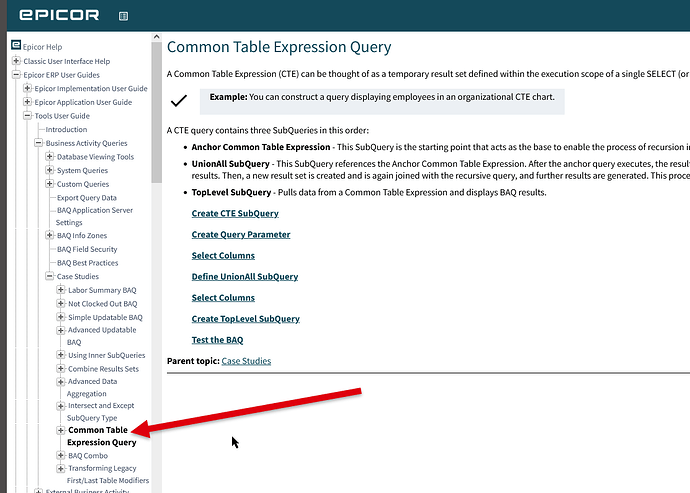Collapse Epicor ERP User Guides node
Screen dimensions: 690x493
tap(16, 74)
